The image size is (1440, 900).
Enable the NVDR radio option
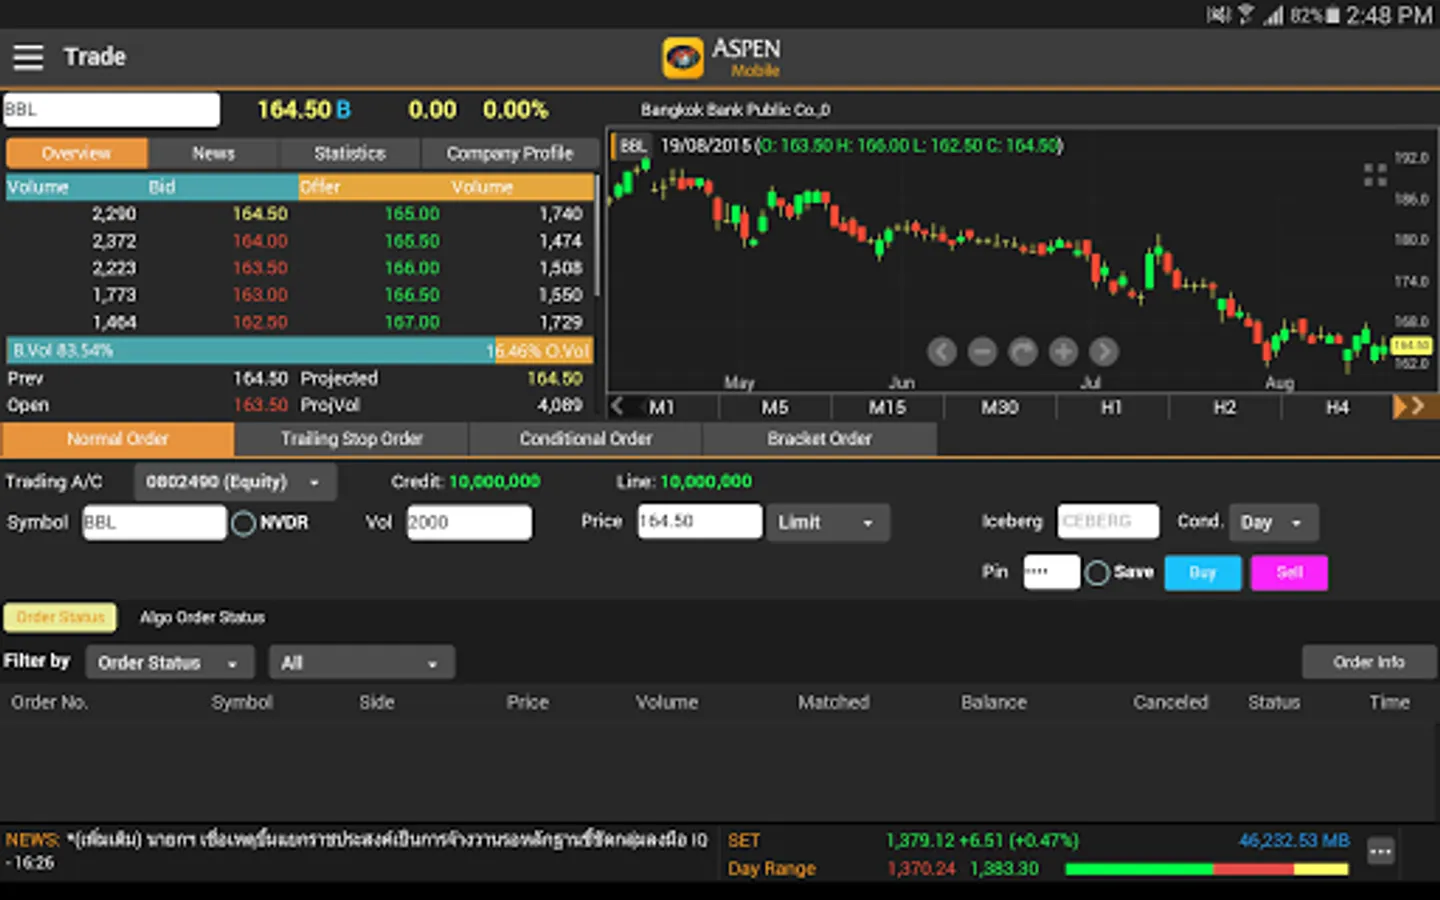(243, 523)
